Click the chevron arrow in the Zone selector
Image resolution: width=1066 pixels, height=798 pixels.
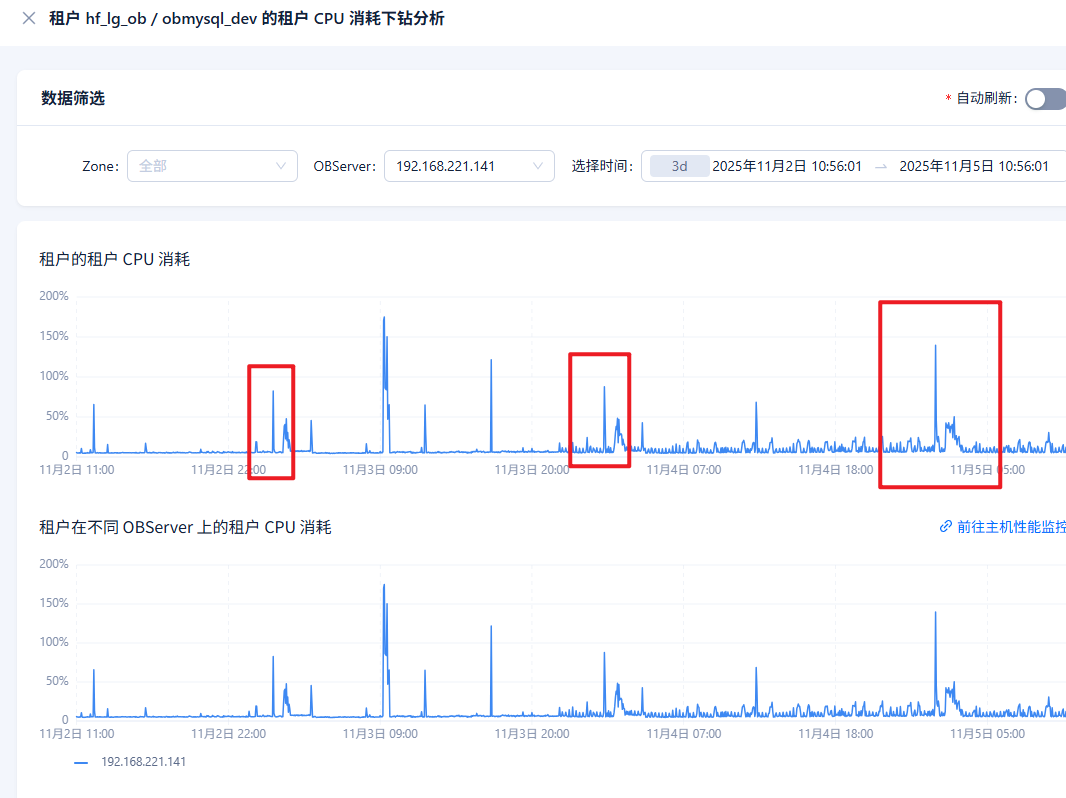[x=281, y=166]
